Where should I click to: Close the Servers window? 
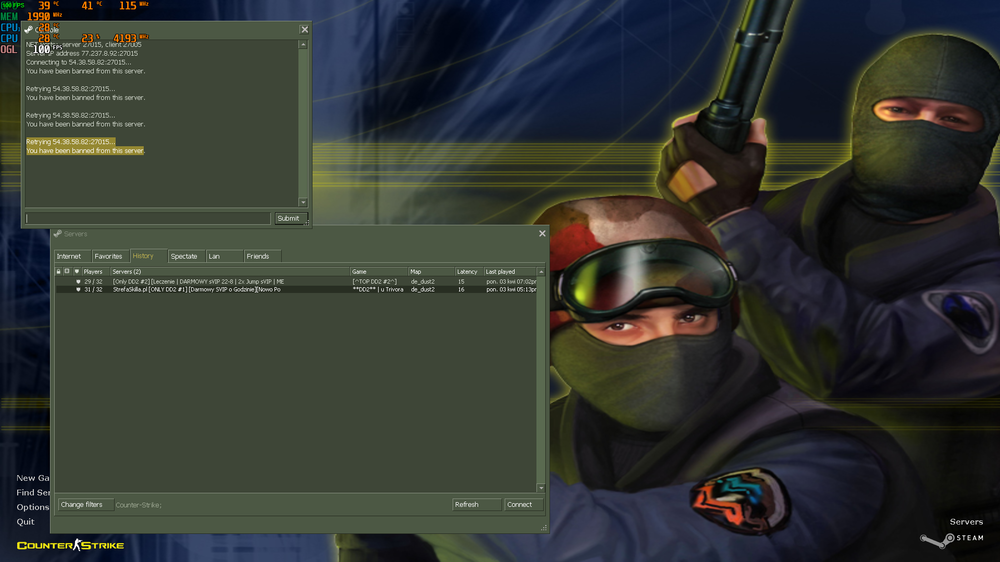point(542,233)
